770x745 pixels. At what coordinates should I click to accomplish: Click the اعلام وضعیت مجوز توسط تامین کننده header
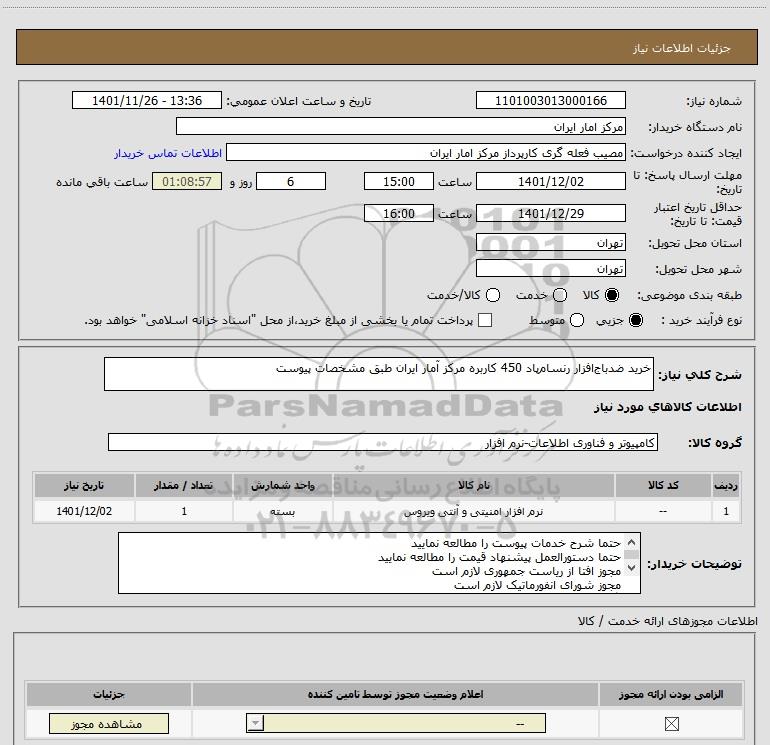(x=395, y=694)
